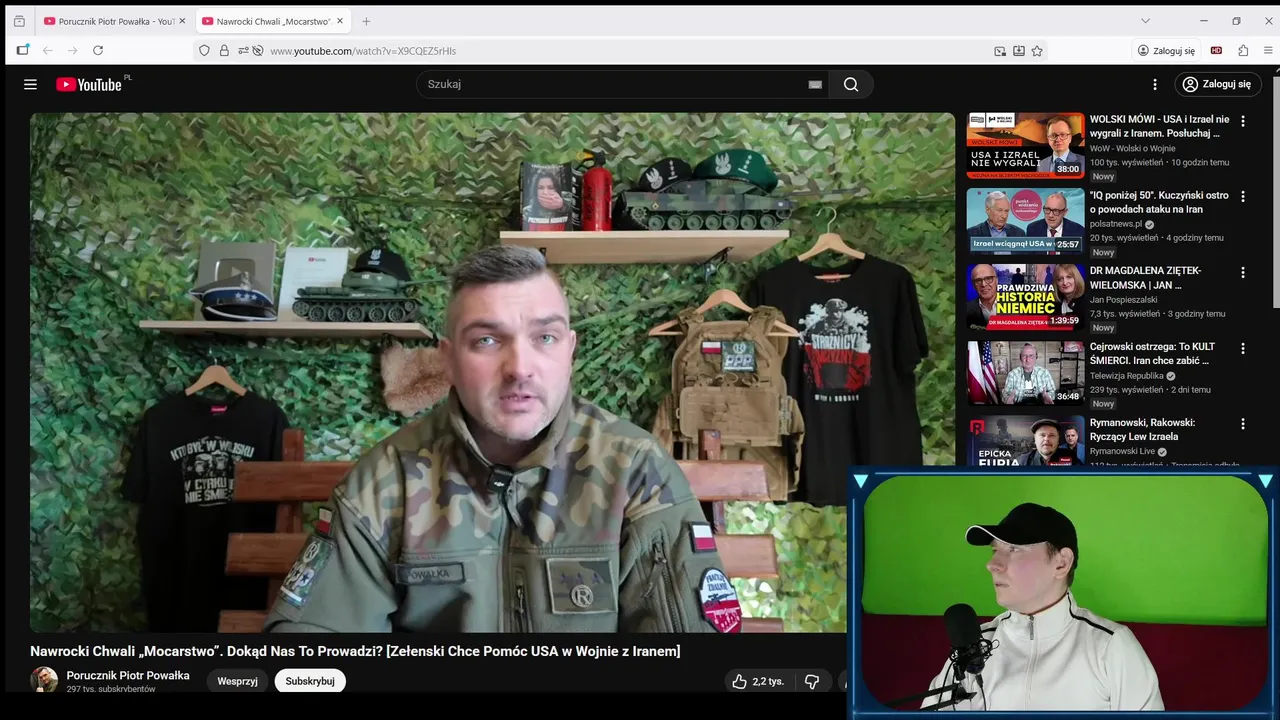1280x720 pixels.
Task: Click the picture-in-picture icon in address bar
Action: pyautogui.click(x=1000, y=50)
